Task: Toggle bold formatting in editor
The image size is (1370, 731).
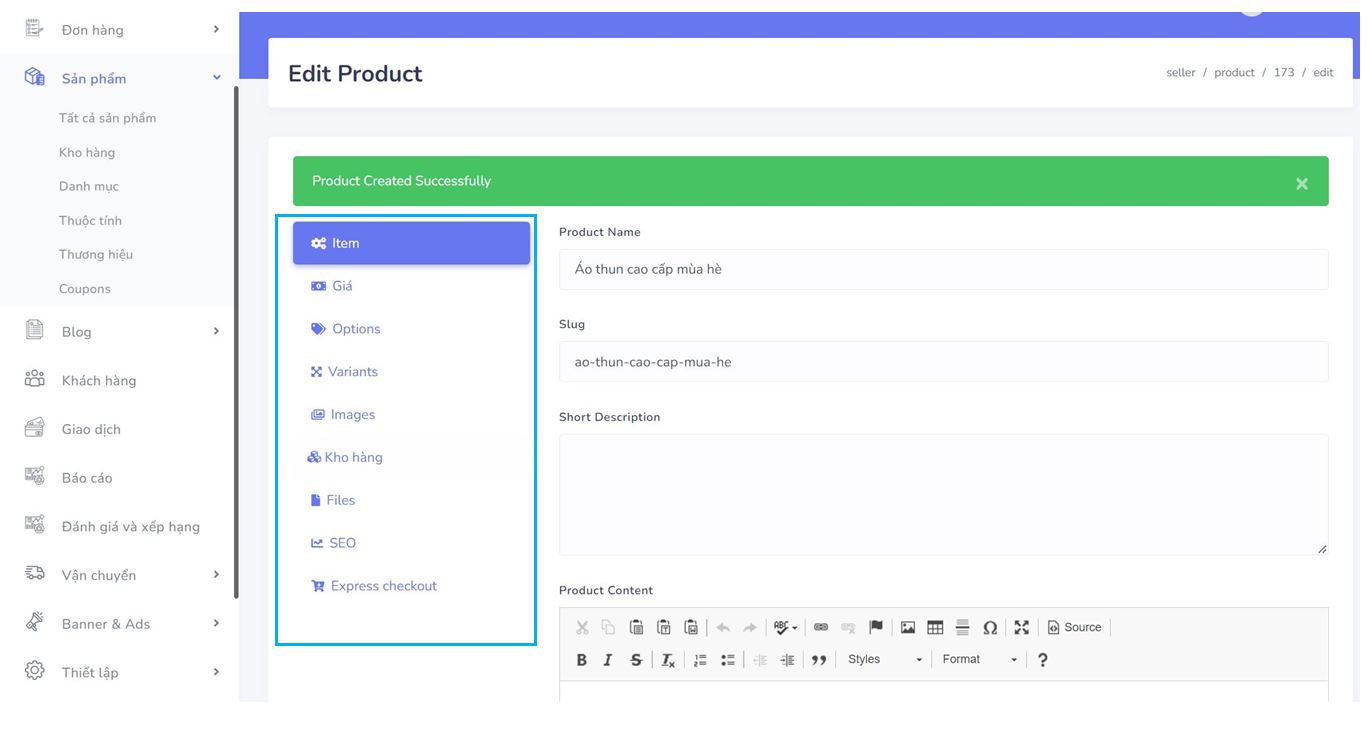Action: pyautogui.click(x=582, y=660)
